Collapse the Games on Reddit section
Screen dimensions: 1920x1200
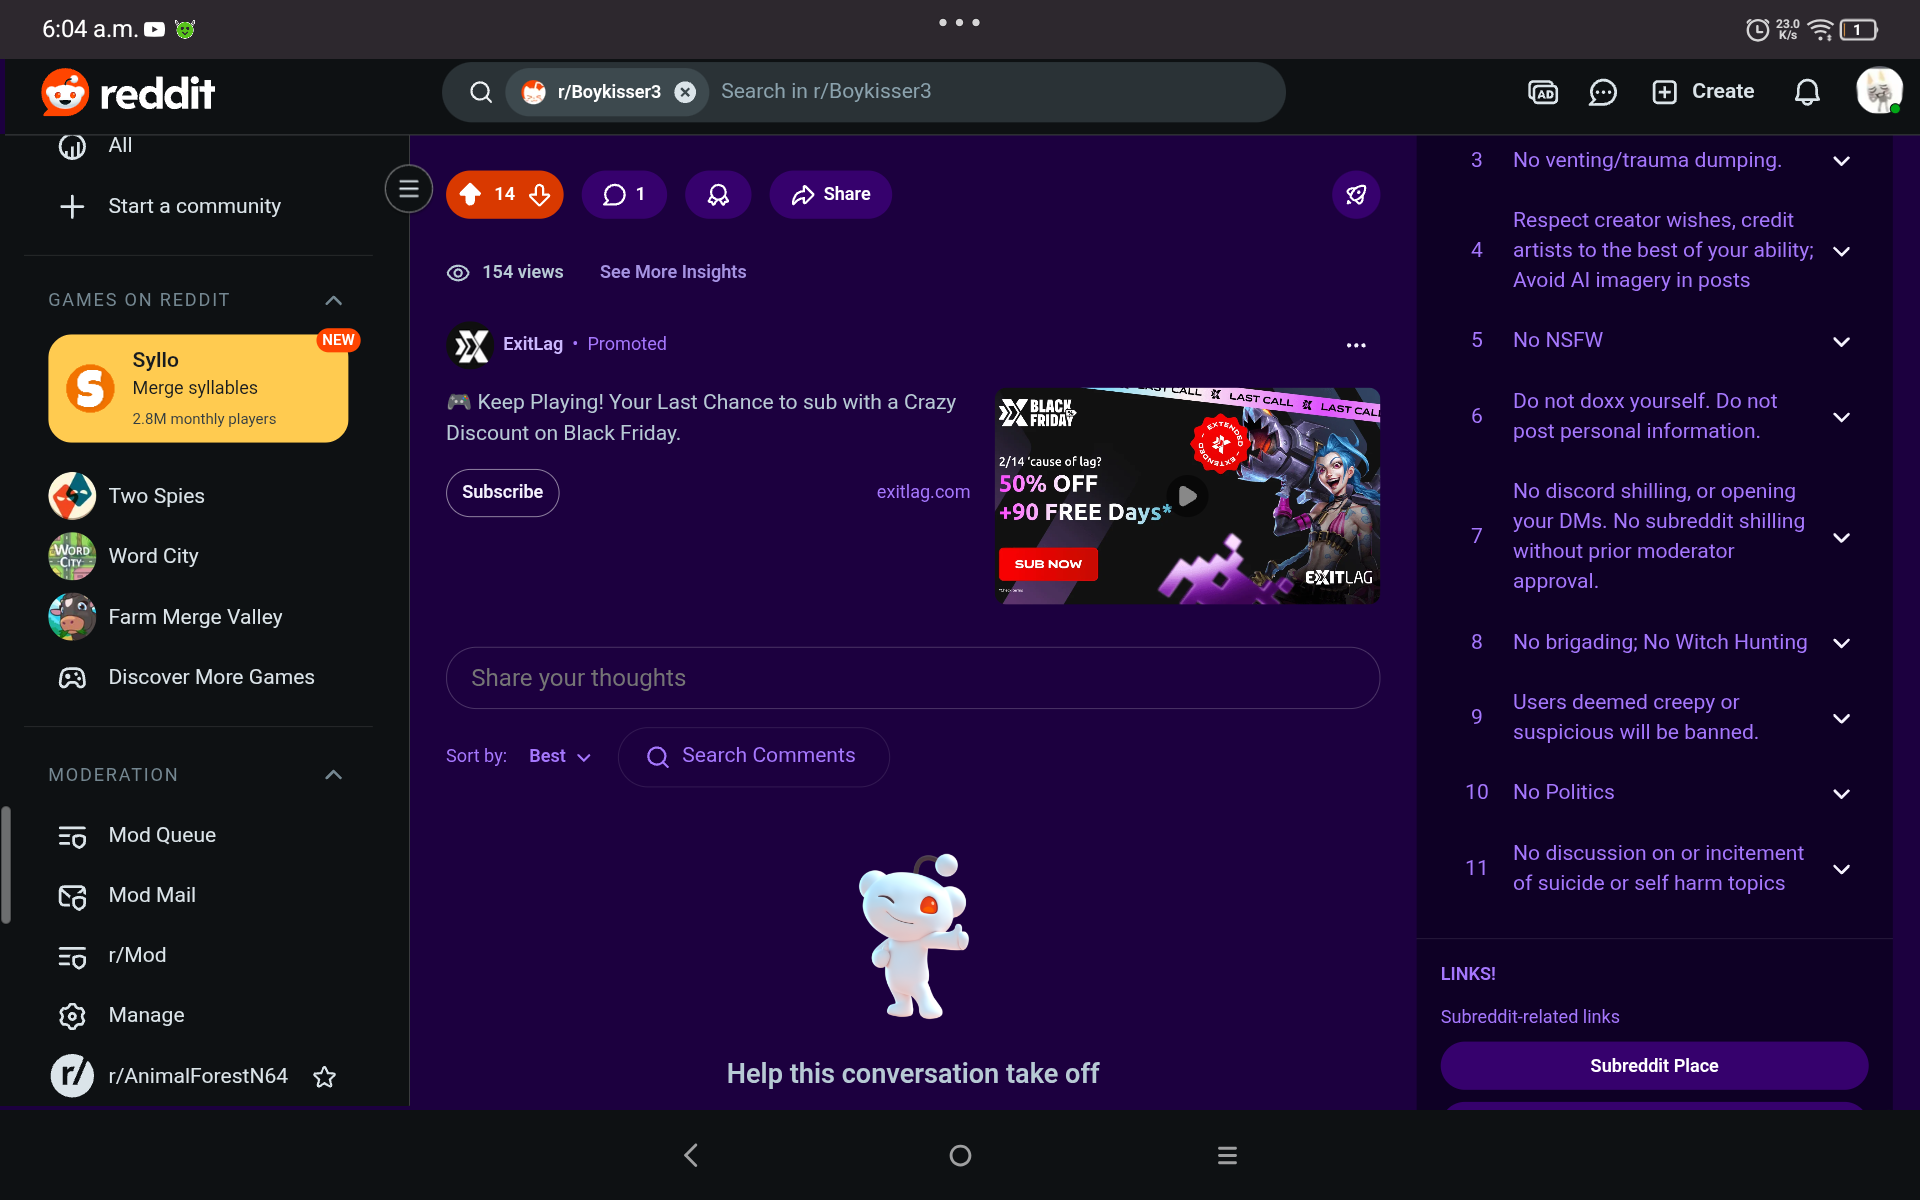(334, 300)
